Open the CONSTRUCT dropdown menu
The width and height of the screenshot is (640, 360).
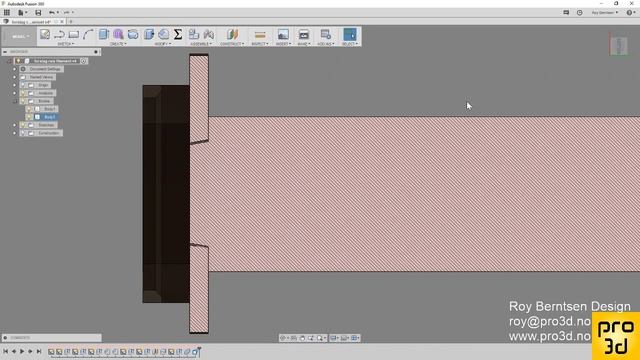pyautogui.click(x=232, y=44)
